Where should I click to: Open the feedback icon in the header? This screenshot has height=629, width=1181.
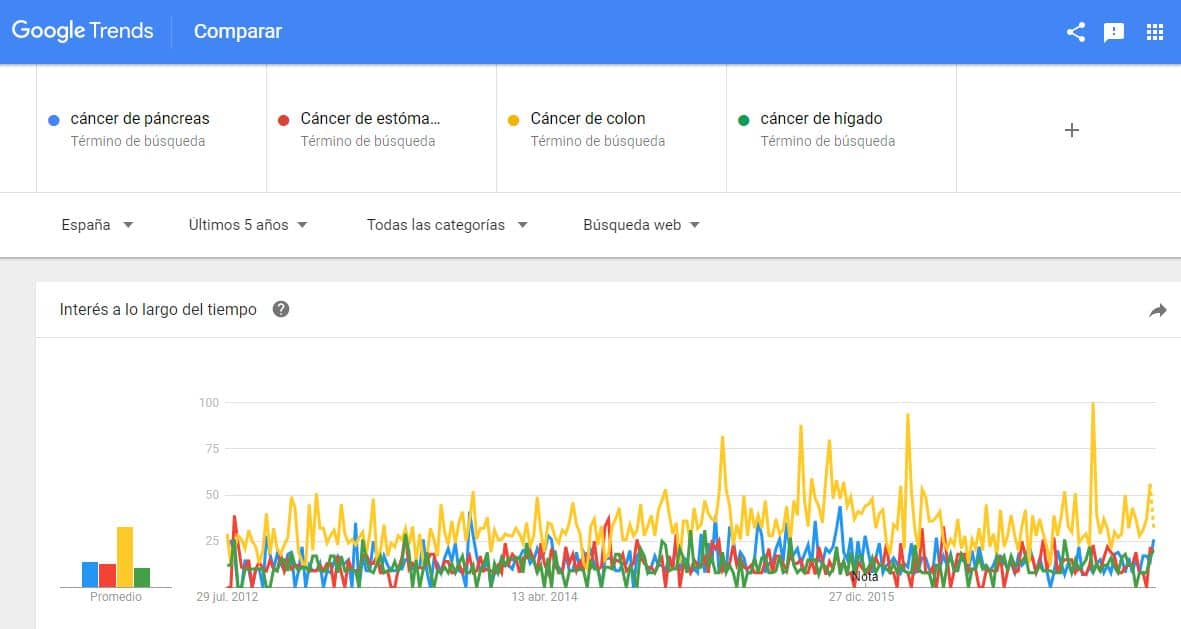point(1113,31)
